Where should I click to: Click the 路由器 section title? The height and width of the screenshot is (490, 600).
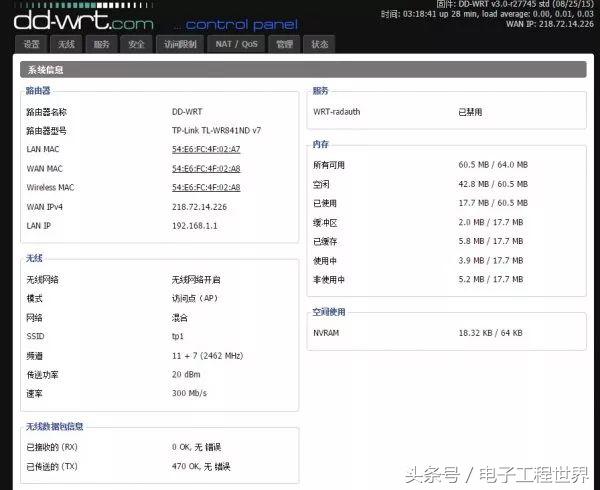[38, 91]
